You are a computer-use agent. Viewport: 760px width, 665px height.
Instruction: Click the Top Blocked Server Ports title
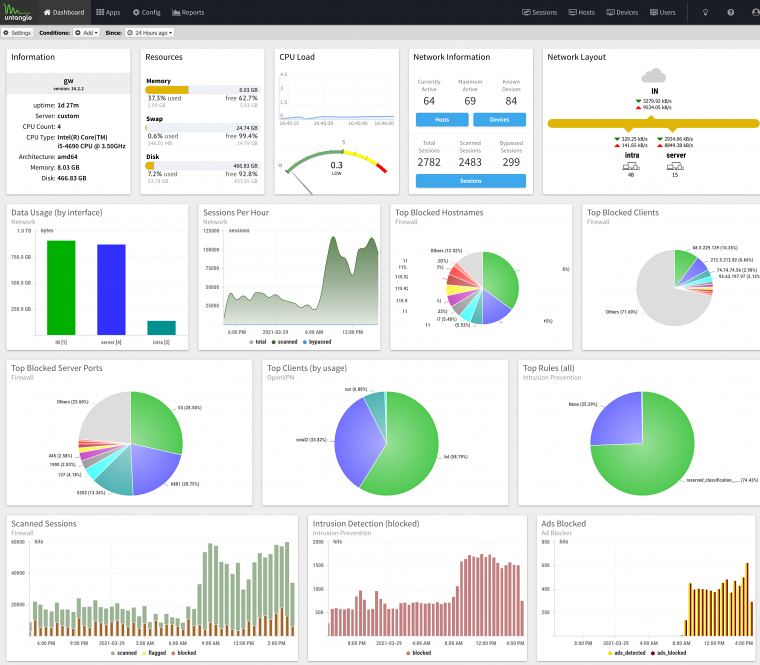[x=57, y=368]
